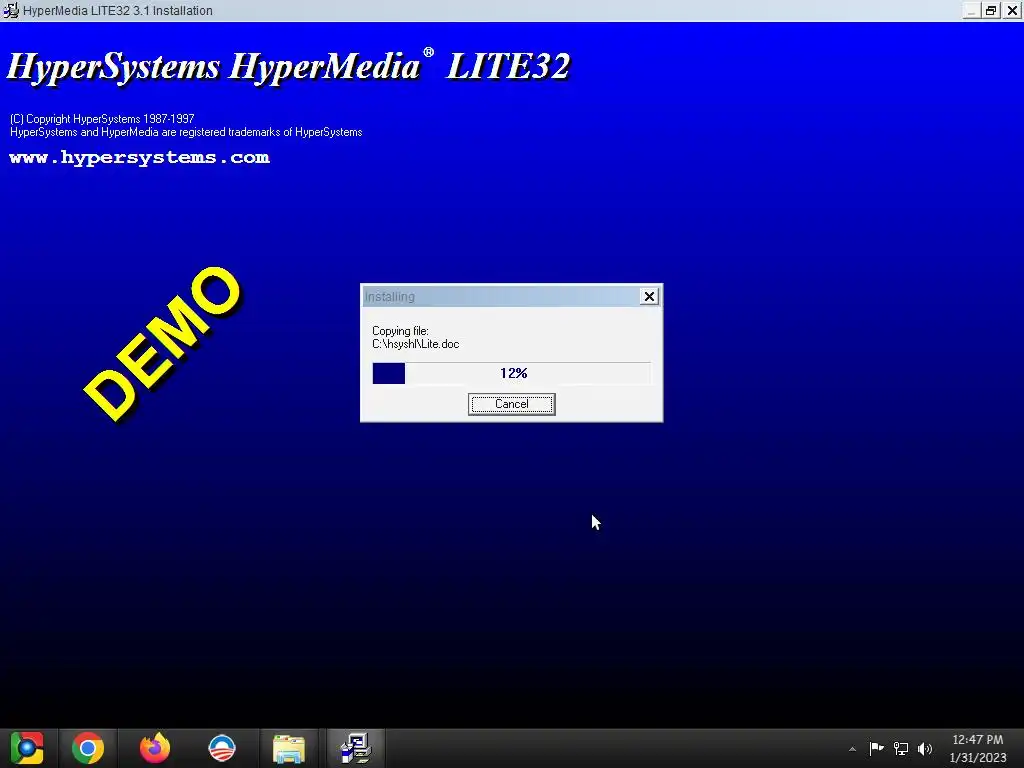The height and width of the screenshot is (768, 1024).
Task: Open network status tray icon
Action: pos(901,749)
